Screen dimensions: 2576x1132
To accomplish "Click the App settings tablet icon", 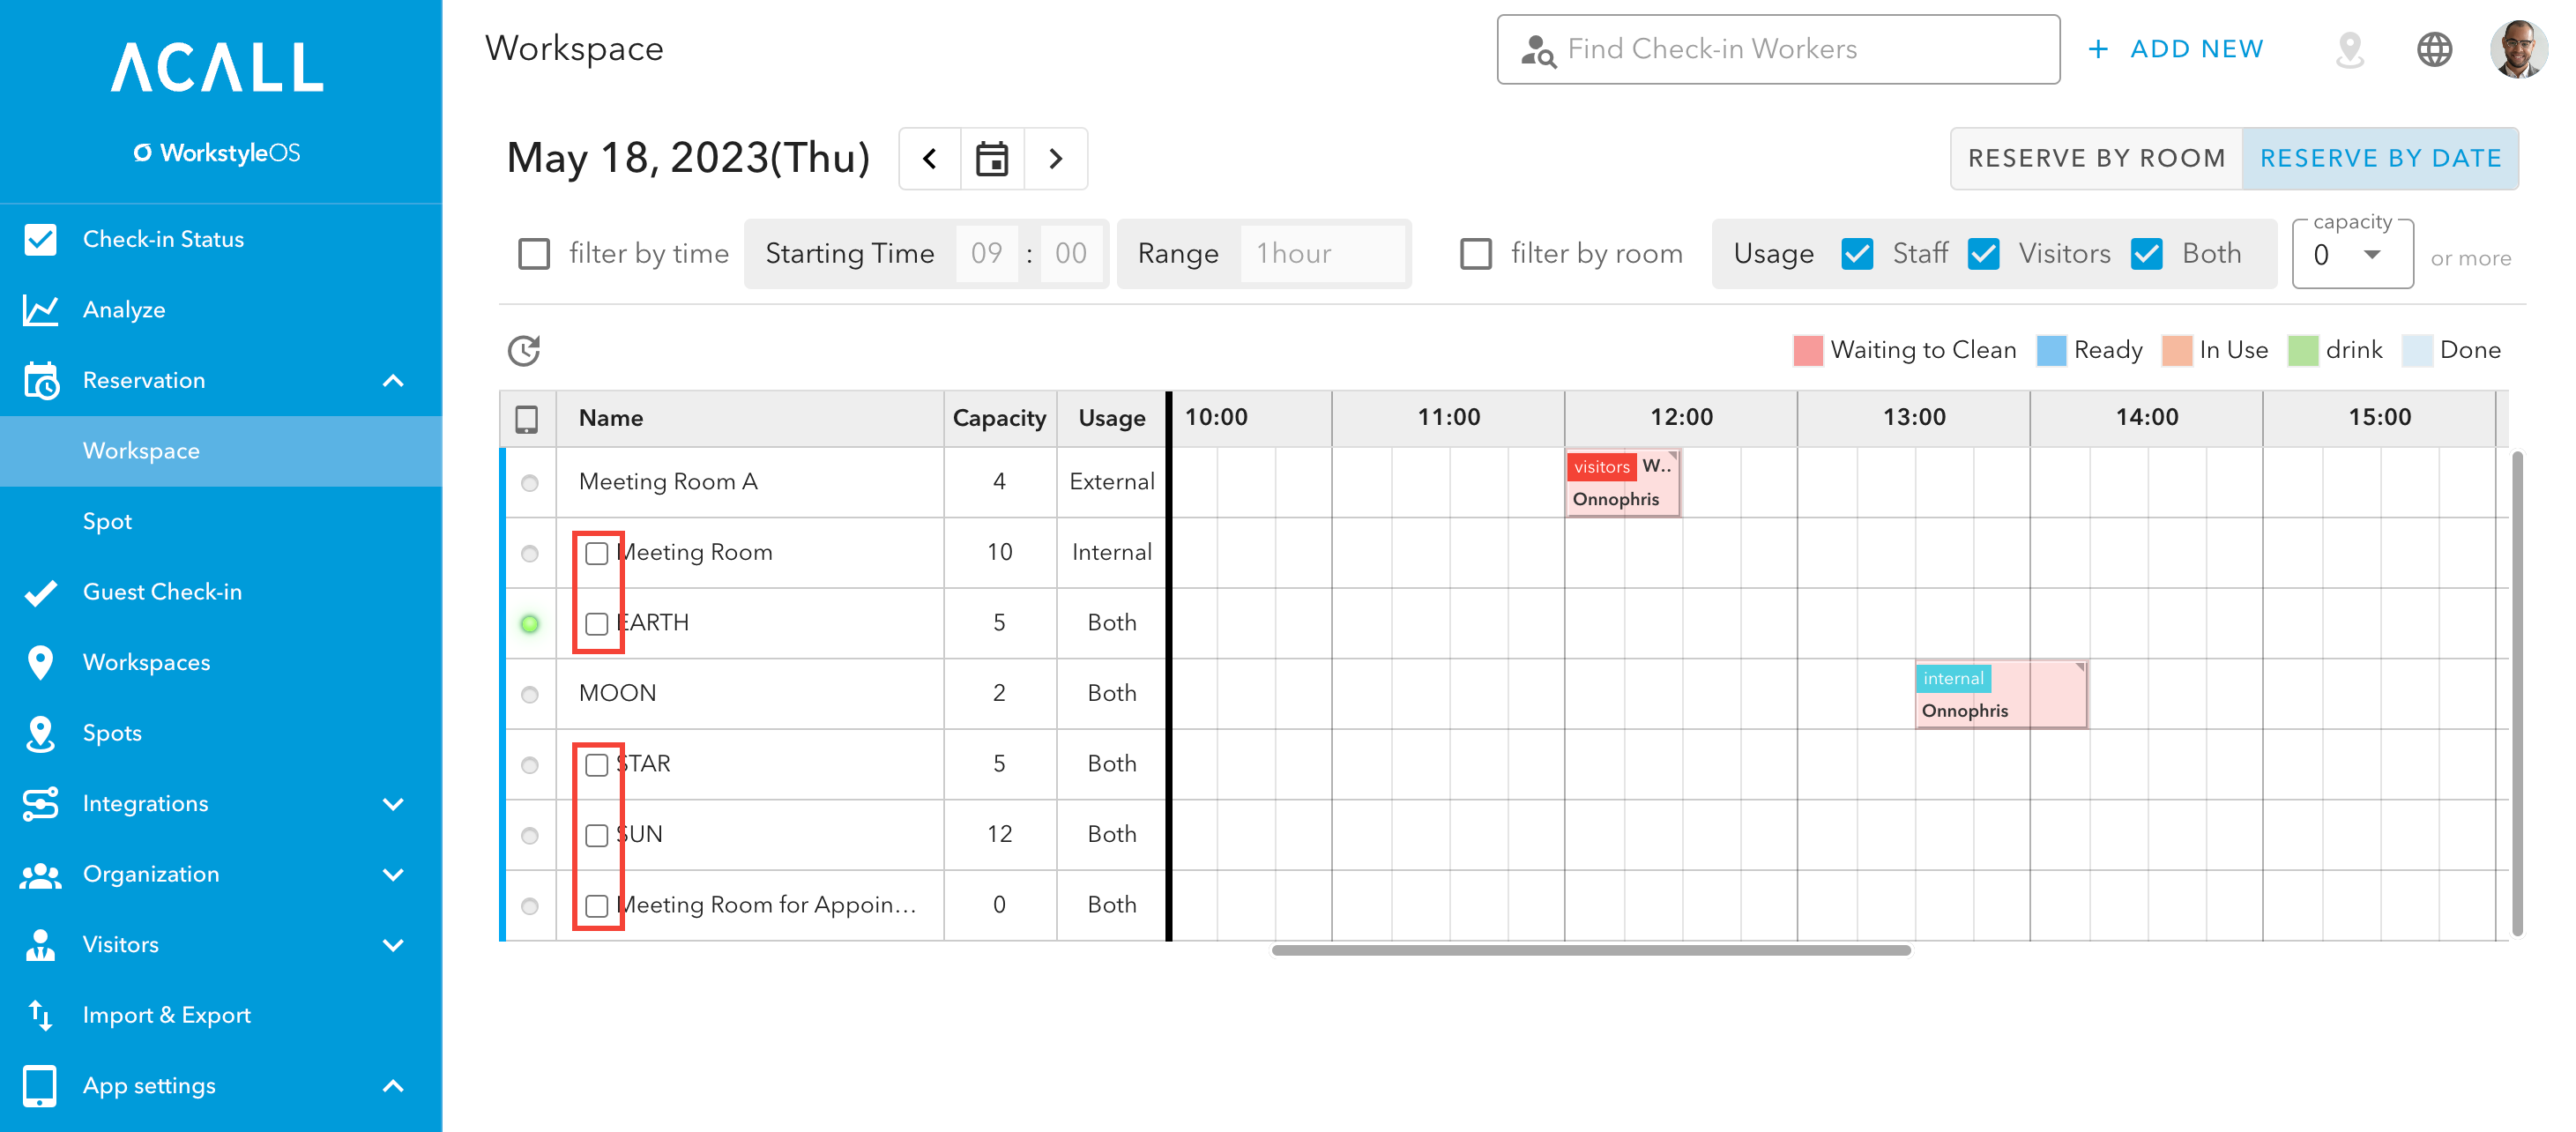I will tap(40, 1086).
